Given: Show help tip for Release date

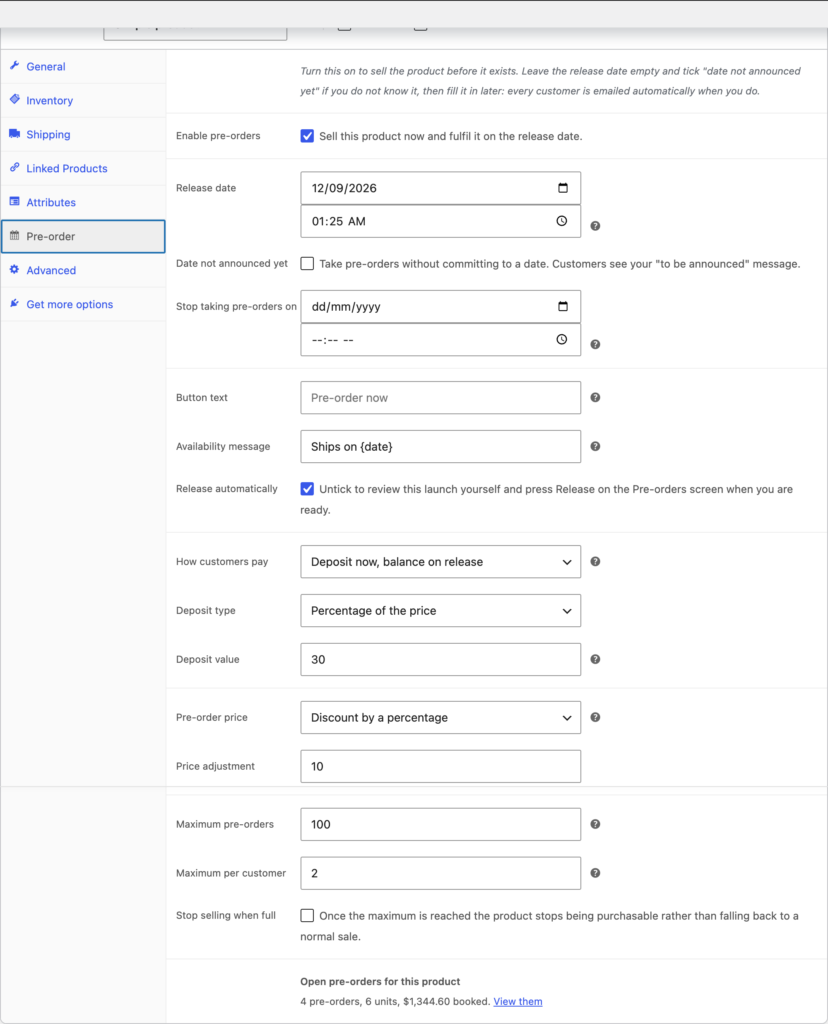Looking at the screenshot, I should (x=595, y=226).
